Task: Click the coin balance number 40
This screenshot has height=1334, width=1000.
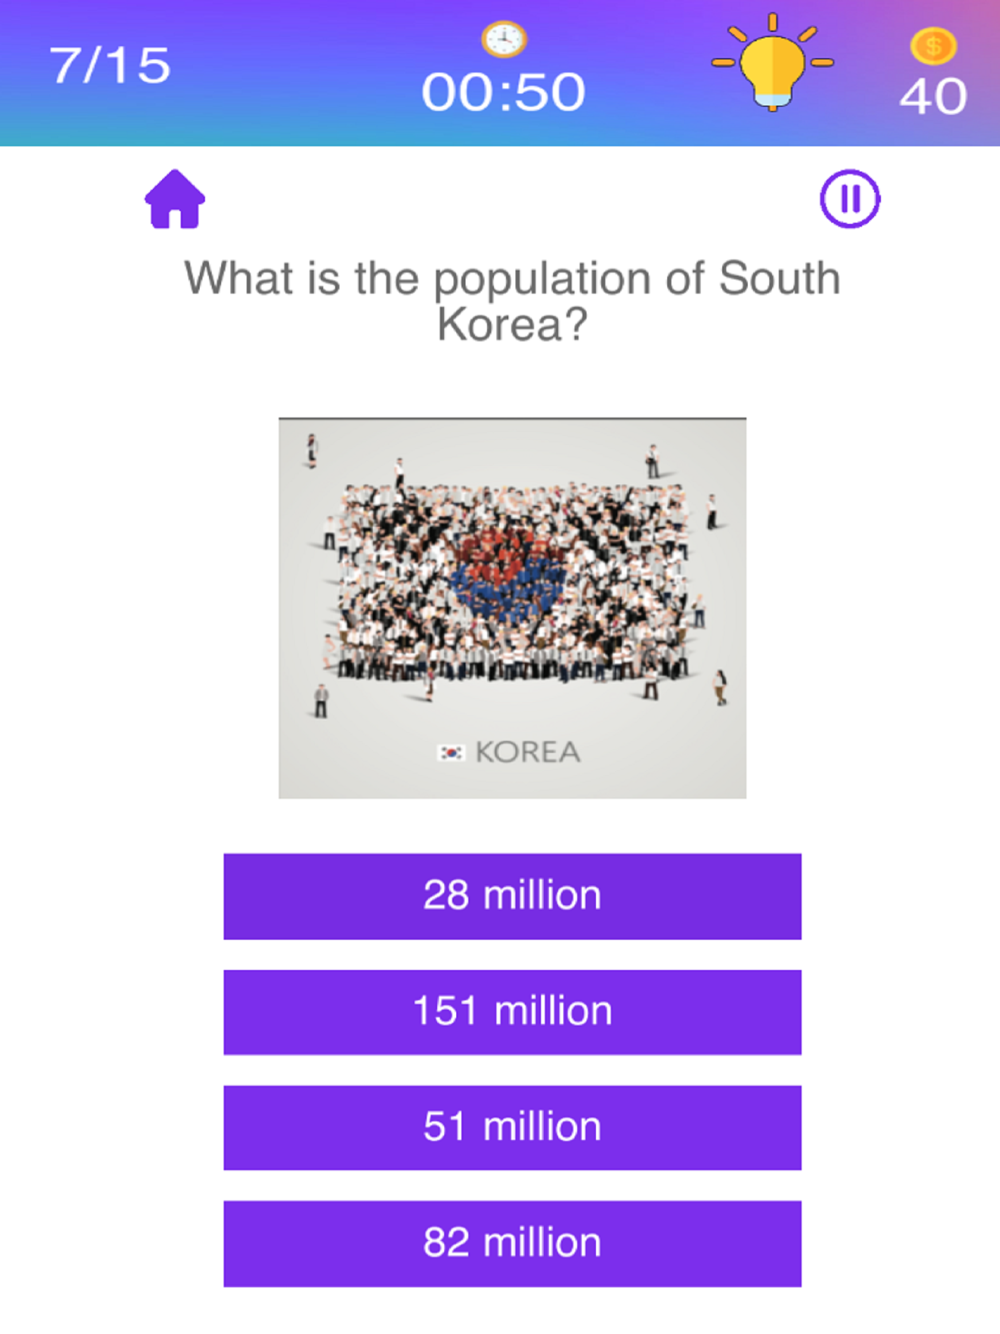Action: (933, 97)
